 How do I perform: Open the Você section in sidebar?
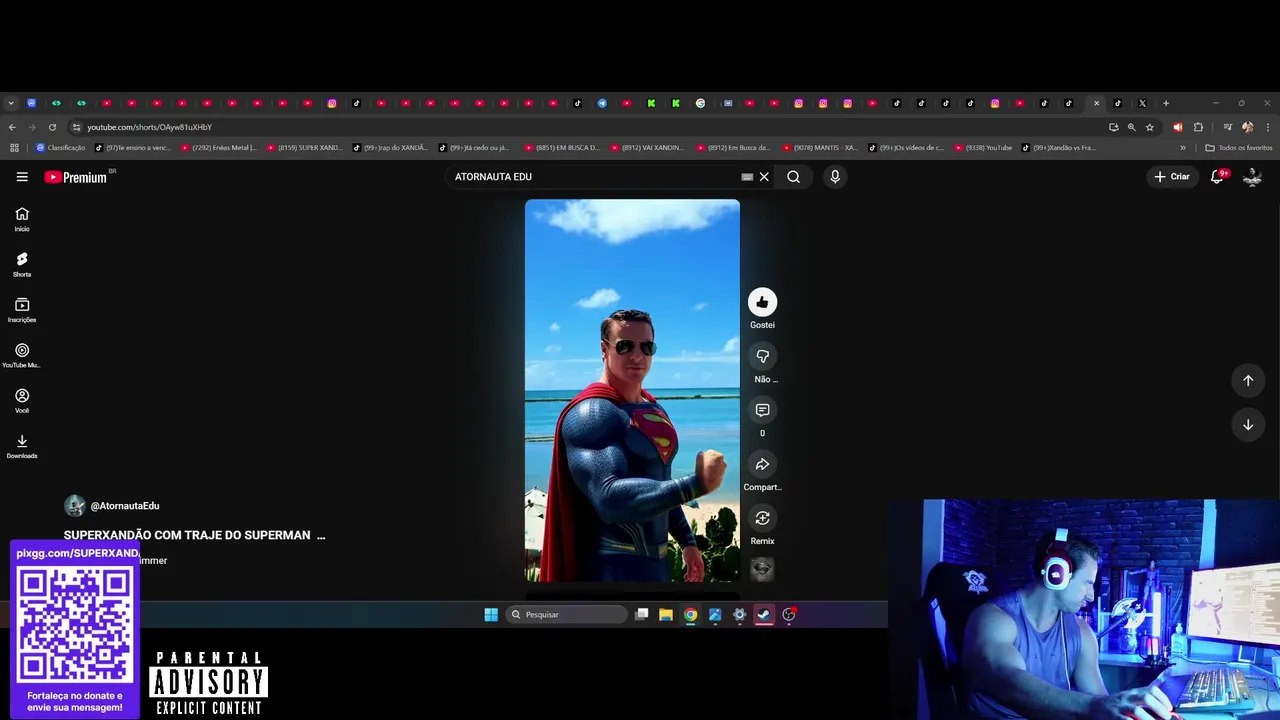pyautogui.click(x=22, y=401)
